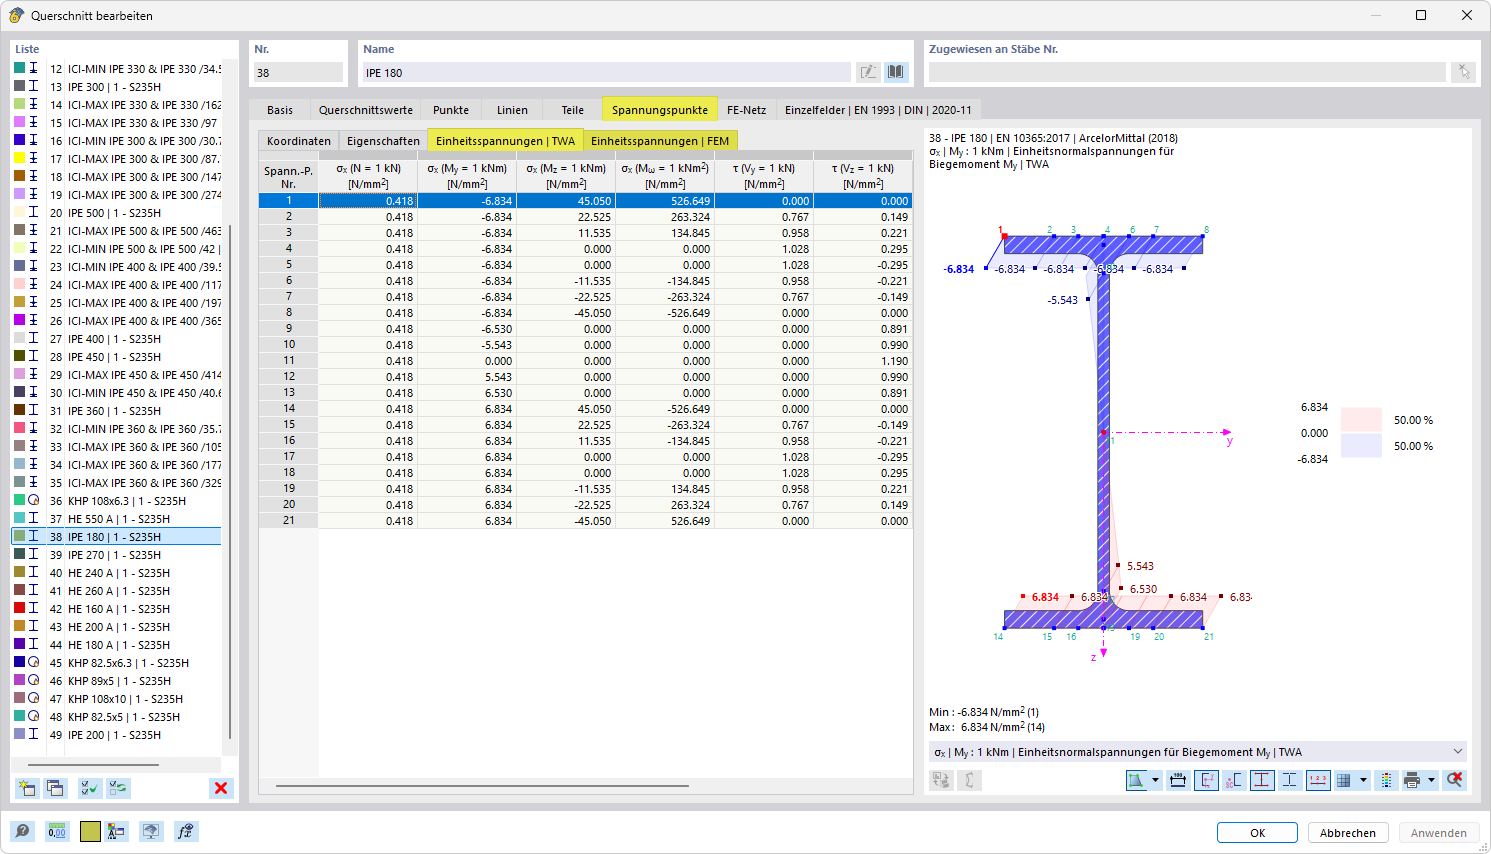1491x854 pixels.
Task: Open the FE-Netz tab
Action: 746,110
